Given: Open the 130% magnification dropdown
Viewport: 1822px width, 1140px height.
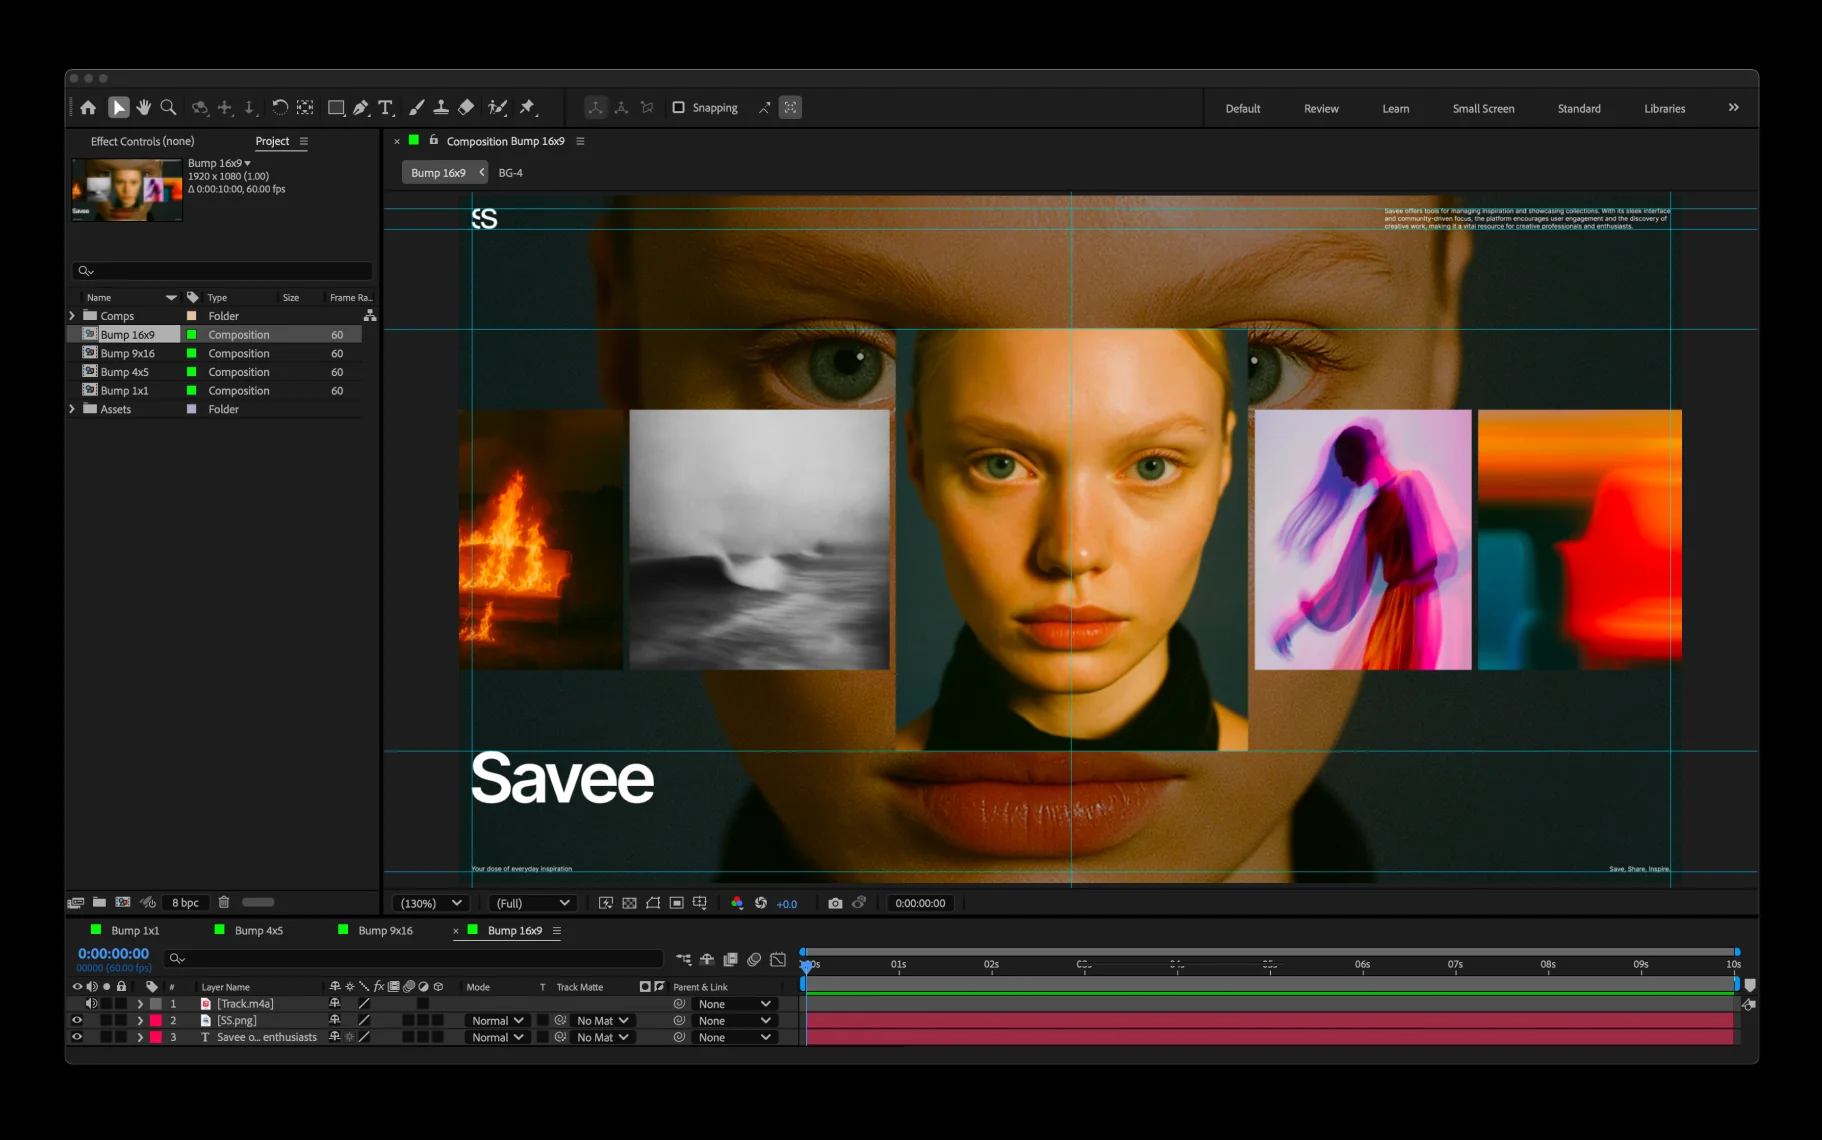Looking at the screenshot, I should (431, 903).
